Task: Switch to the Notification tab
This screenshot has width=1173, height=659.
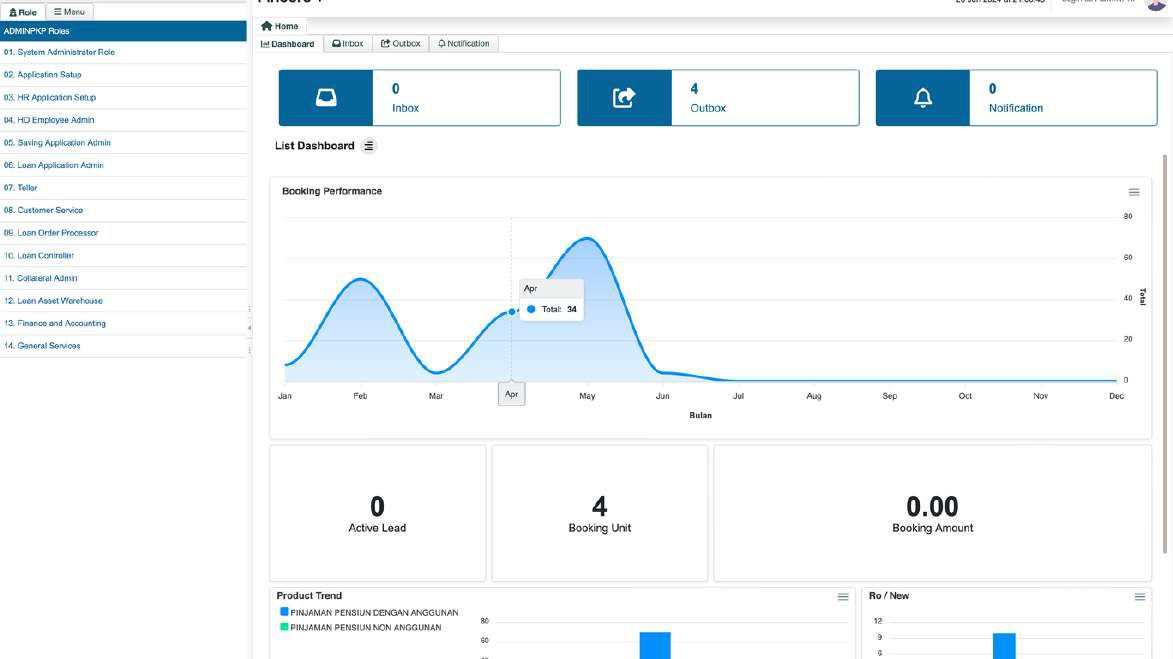Action: coord(464,43)
